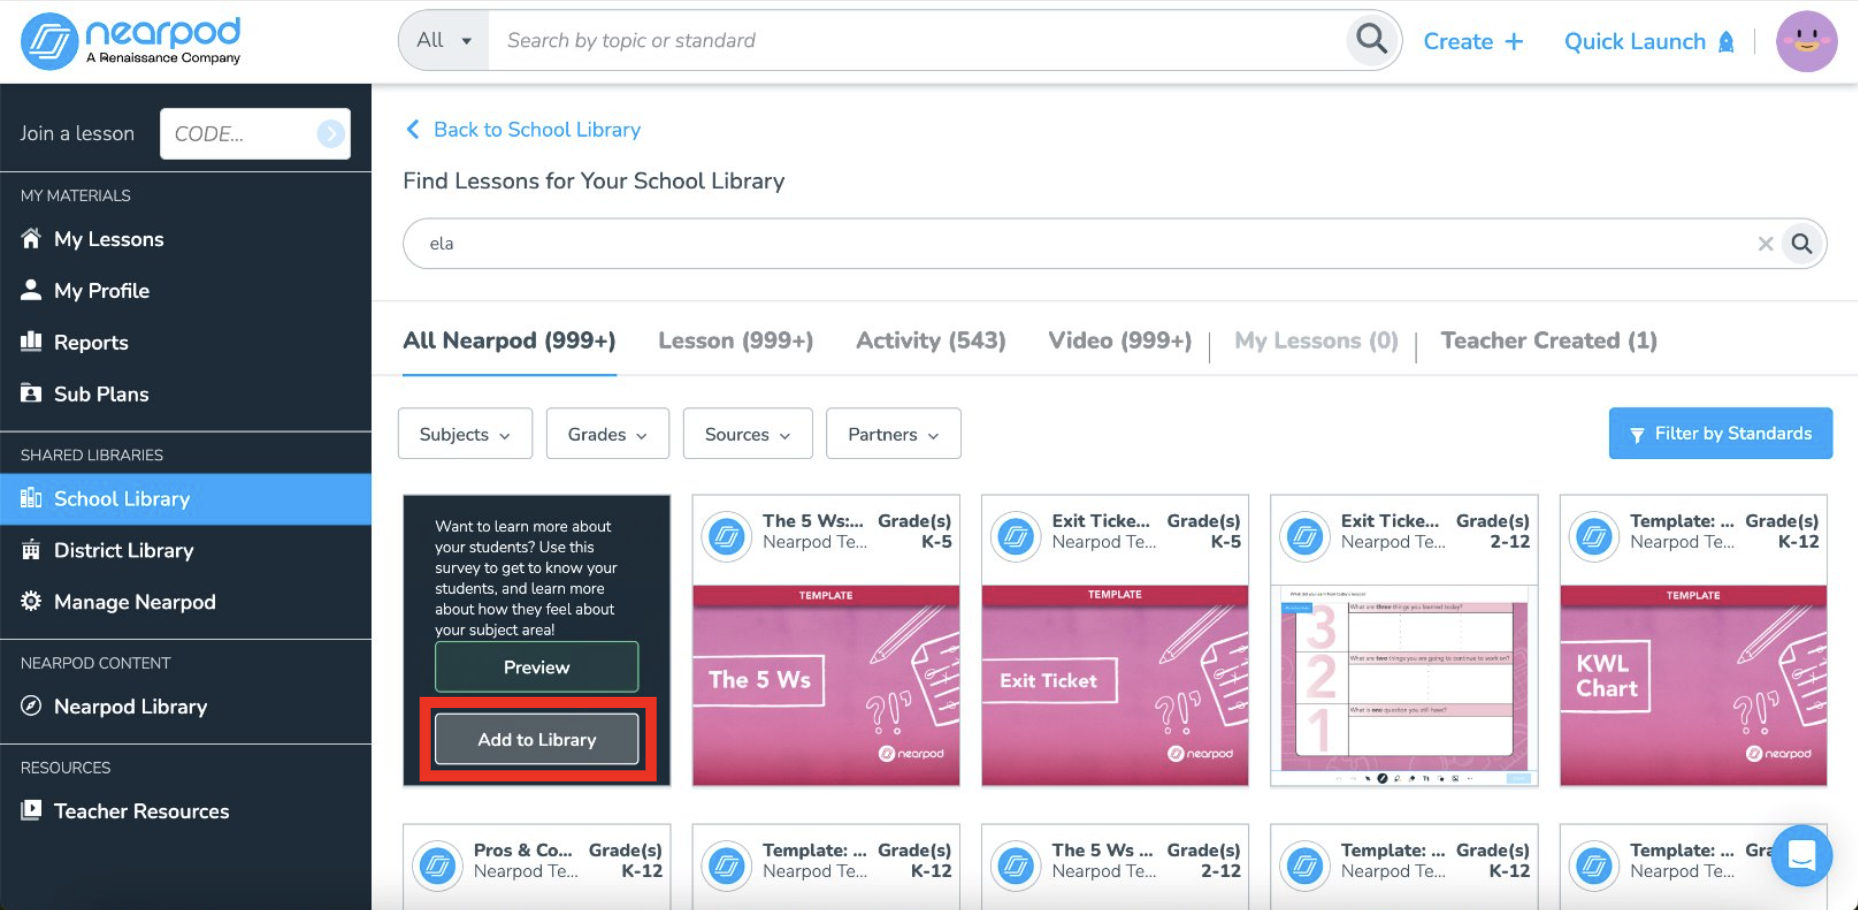
Task: Click the School Library books icon
Action: click(31, 498)
